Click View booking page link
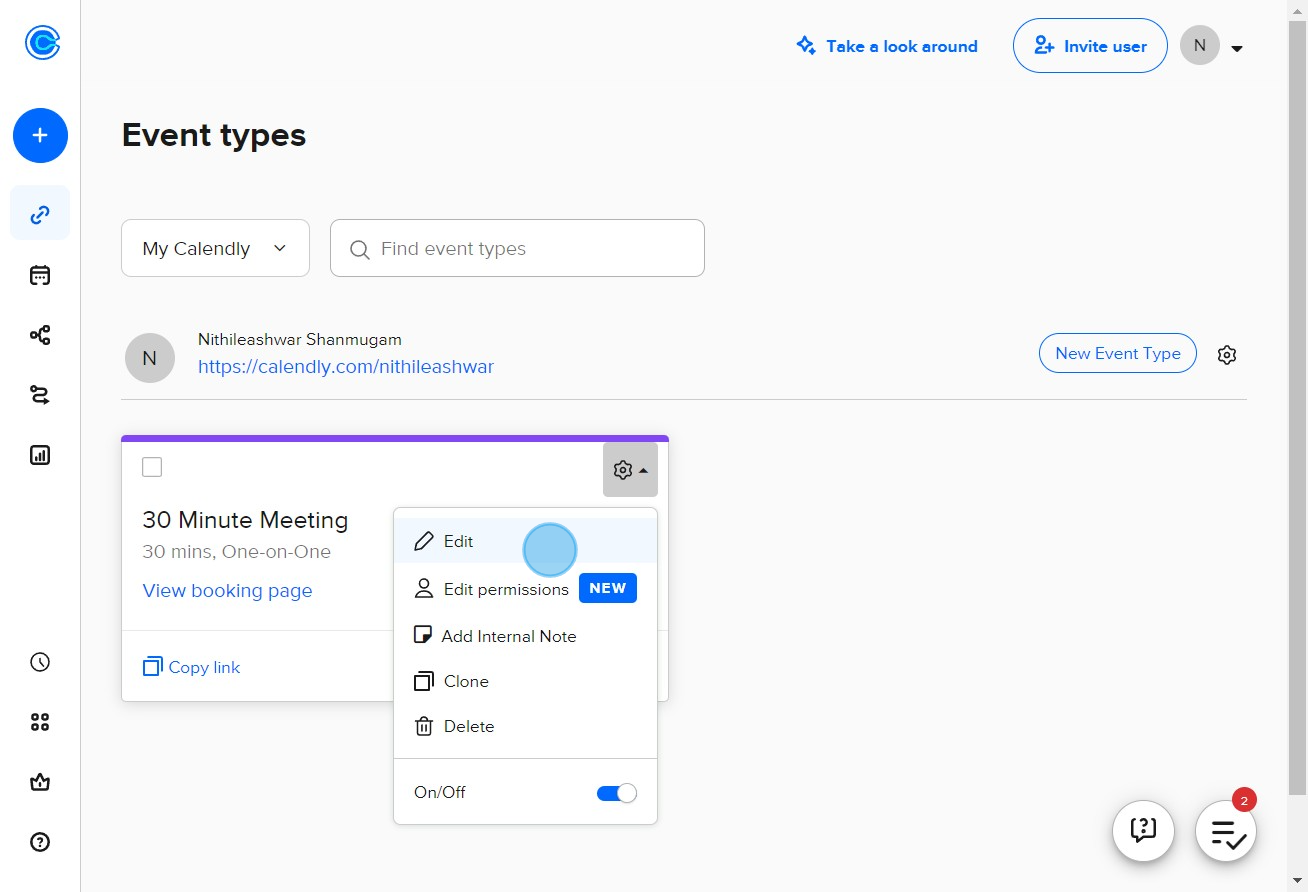Image resolution: width=1308 pixels, height=892 pixels. coord(228,590)
